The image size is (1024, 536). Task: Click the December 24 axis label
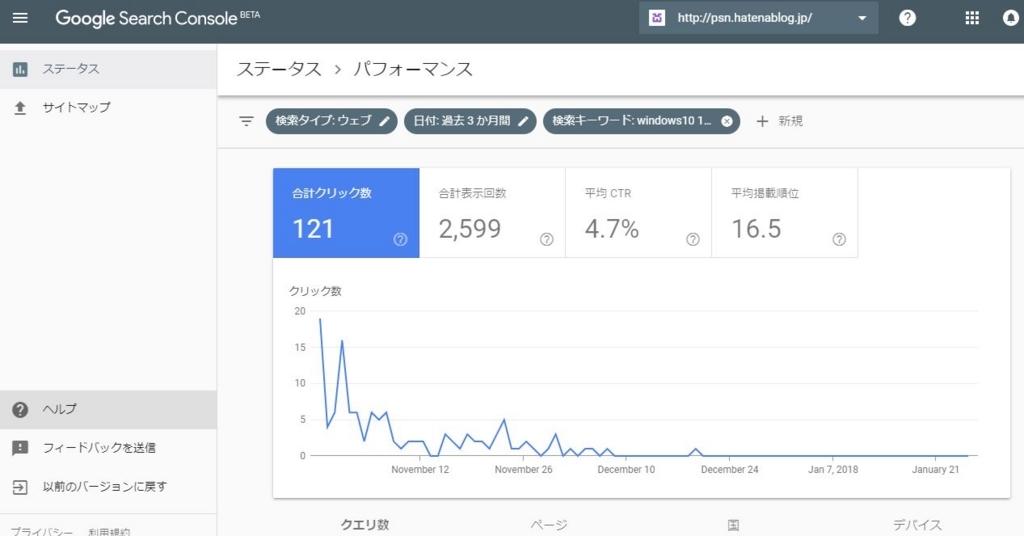(x=729, y=469)
